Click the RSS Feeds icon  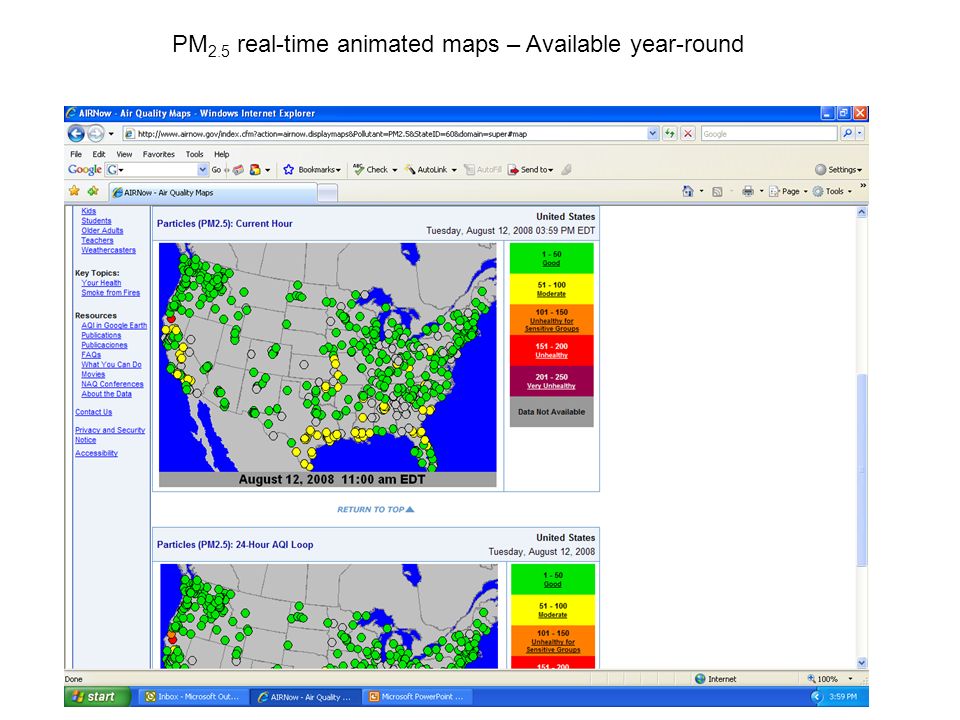[717, 192]
